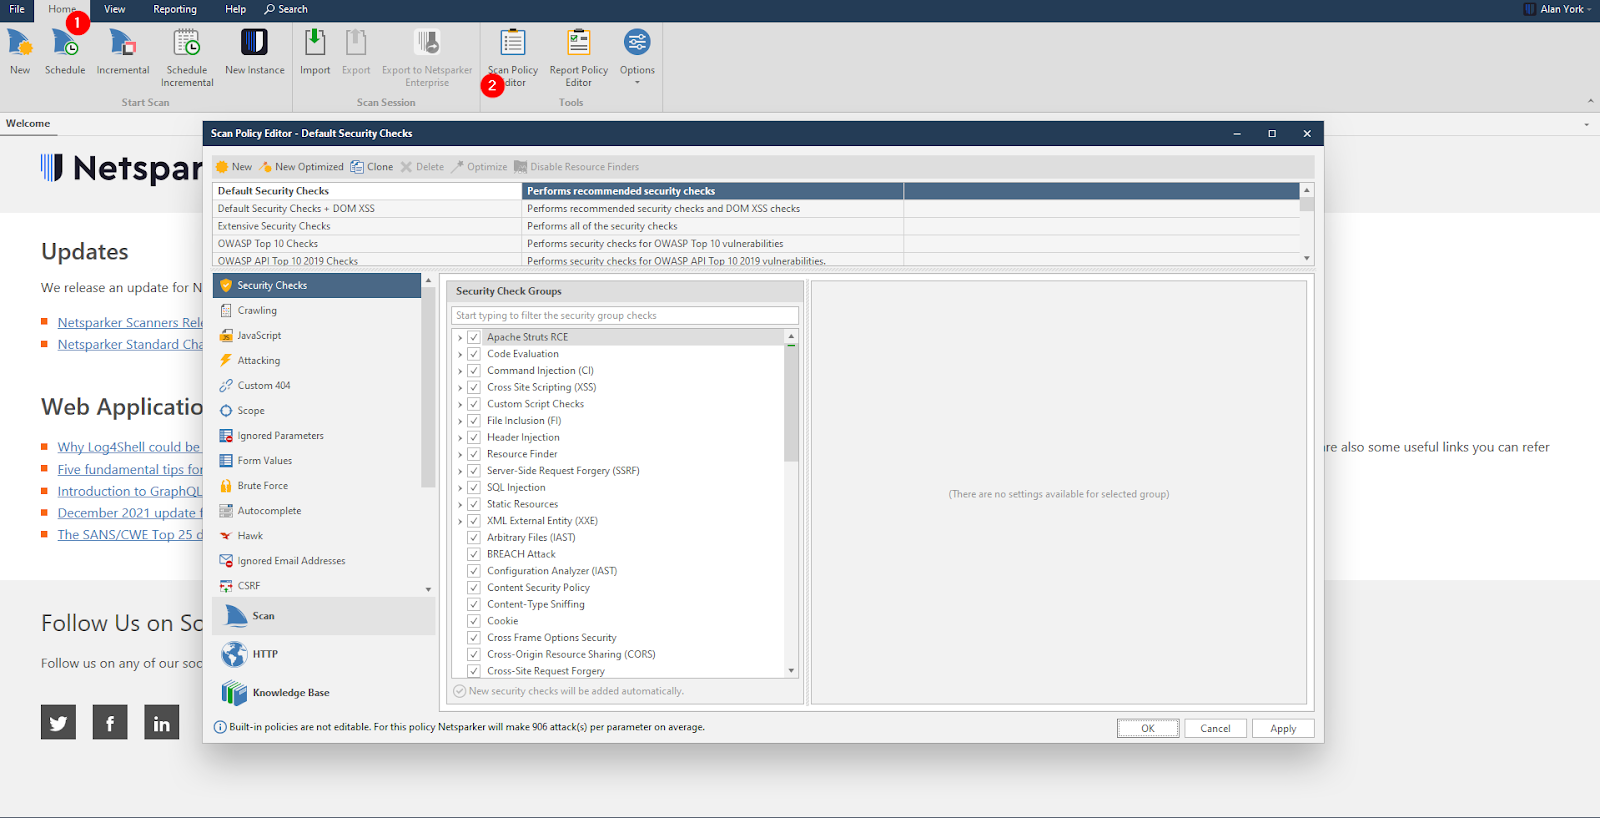Open the Schedule scan icon
The width and height of the screenshot is (1600, 818).
tap(65, 52)
